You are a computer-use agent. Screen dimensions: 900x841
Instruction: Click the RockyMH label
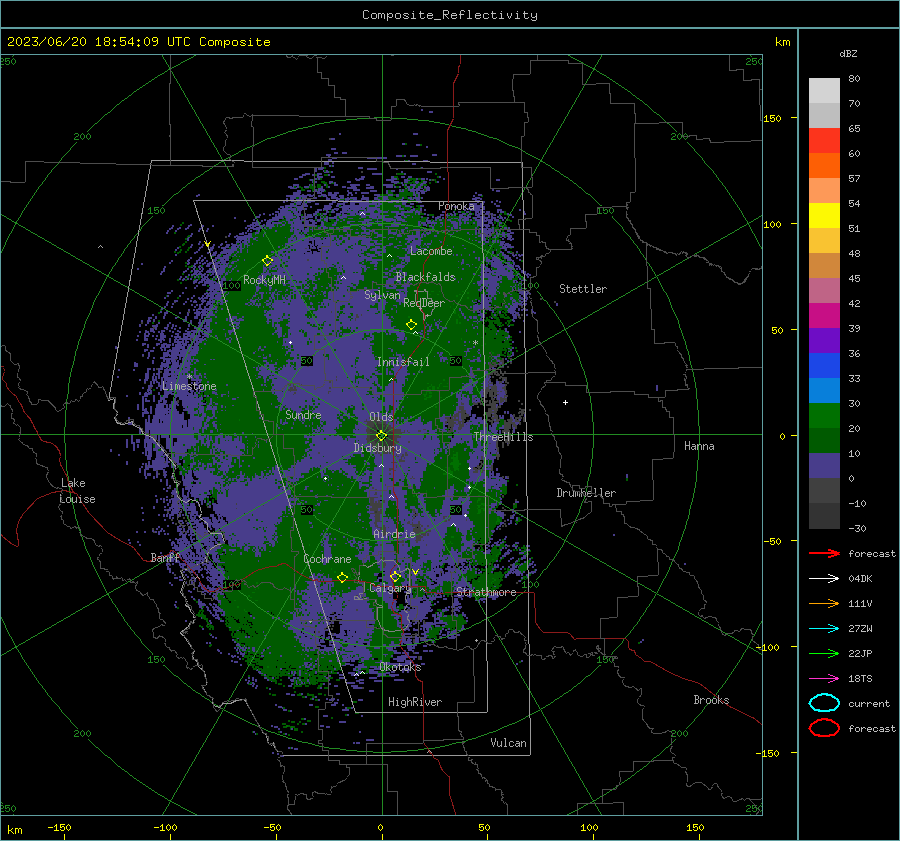coord(264,280)
